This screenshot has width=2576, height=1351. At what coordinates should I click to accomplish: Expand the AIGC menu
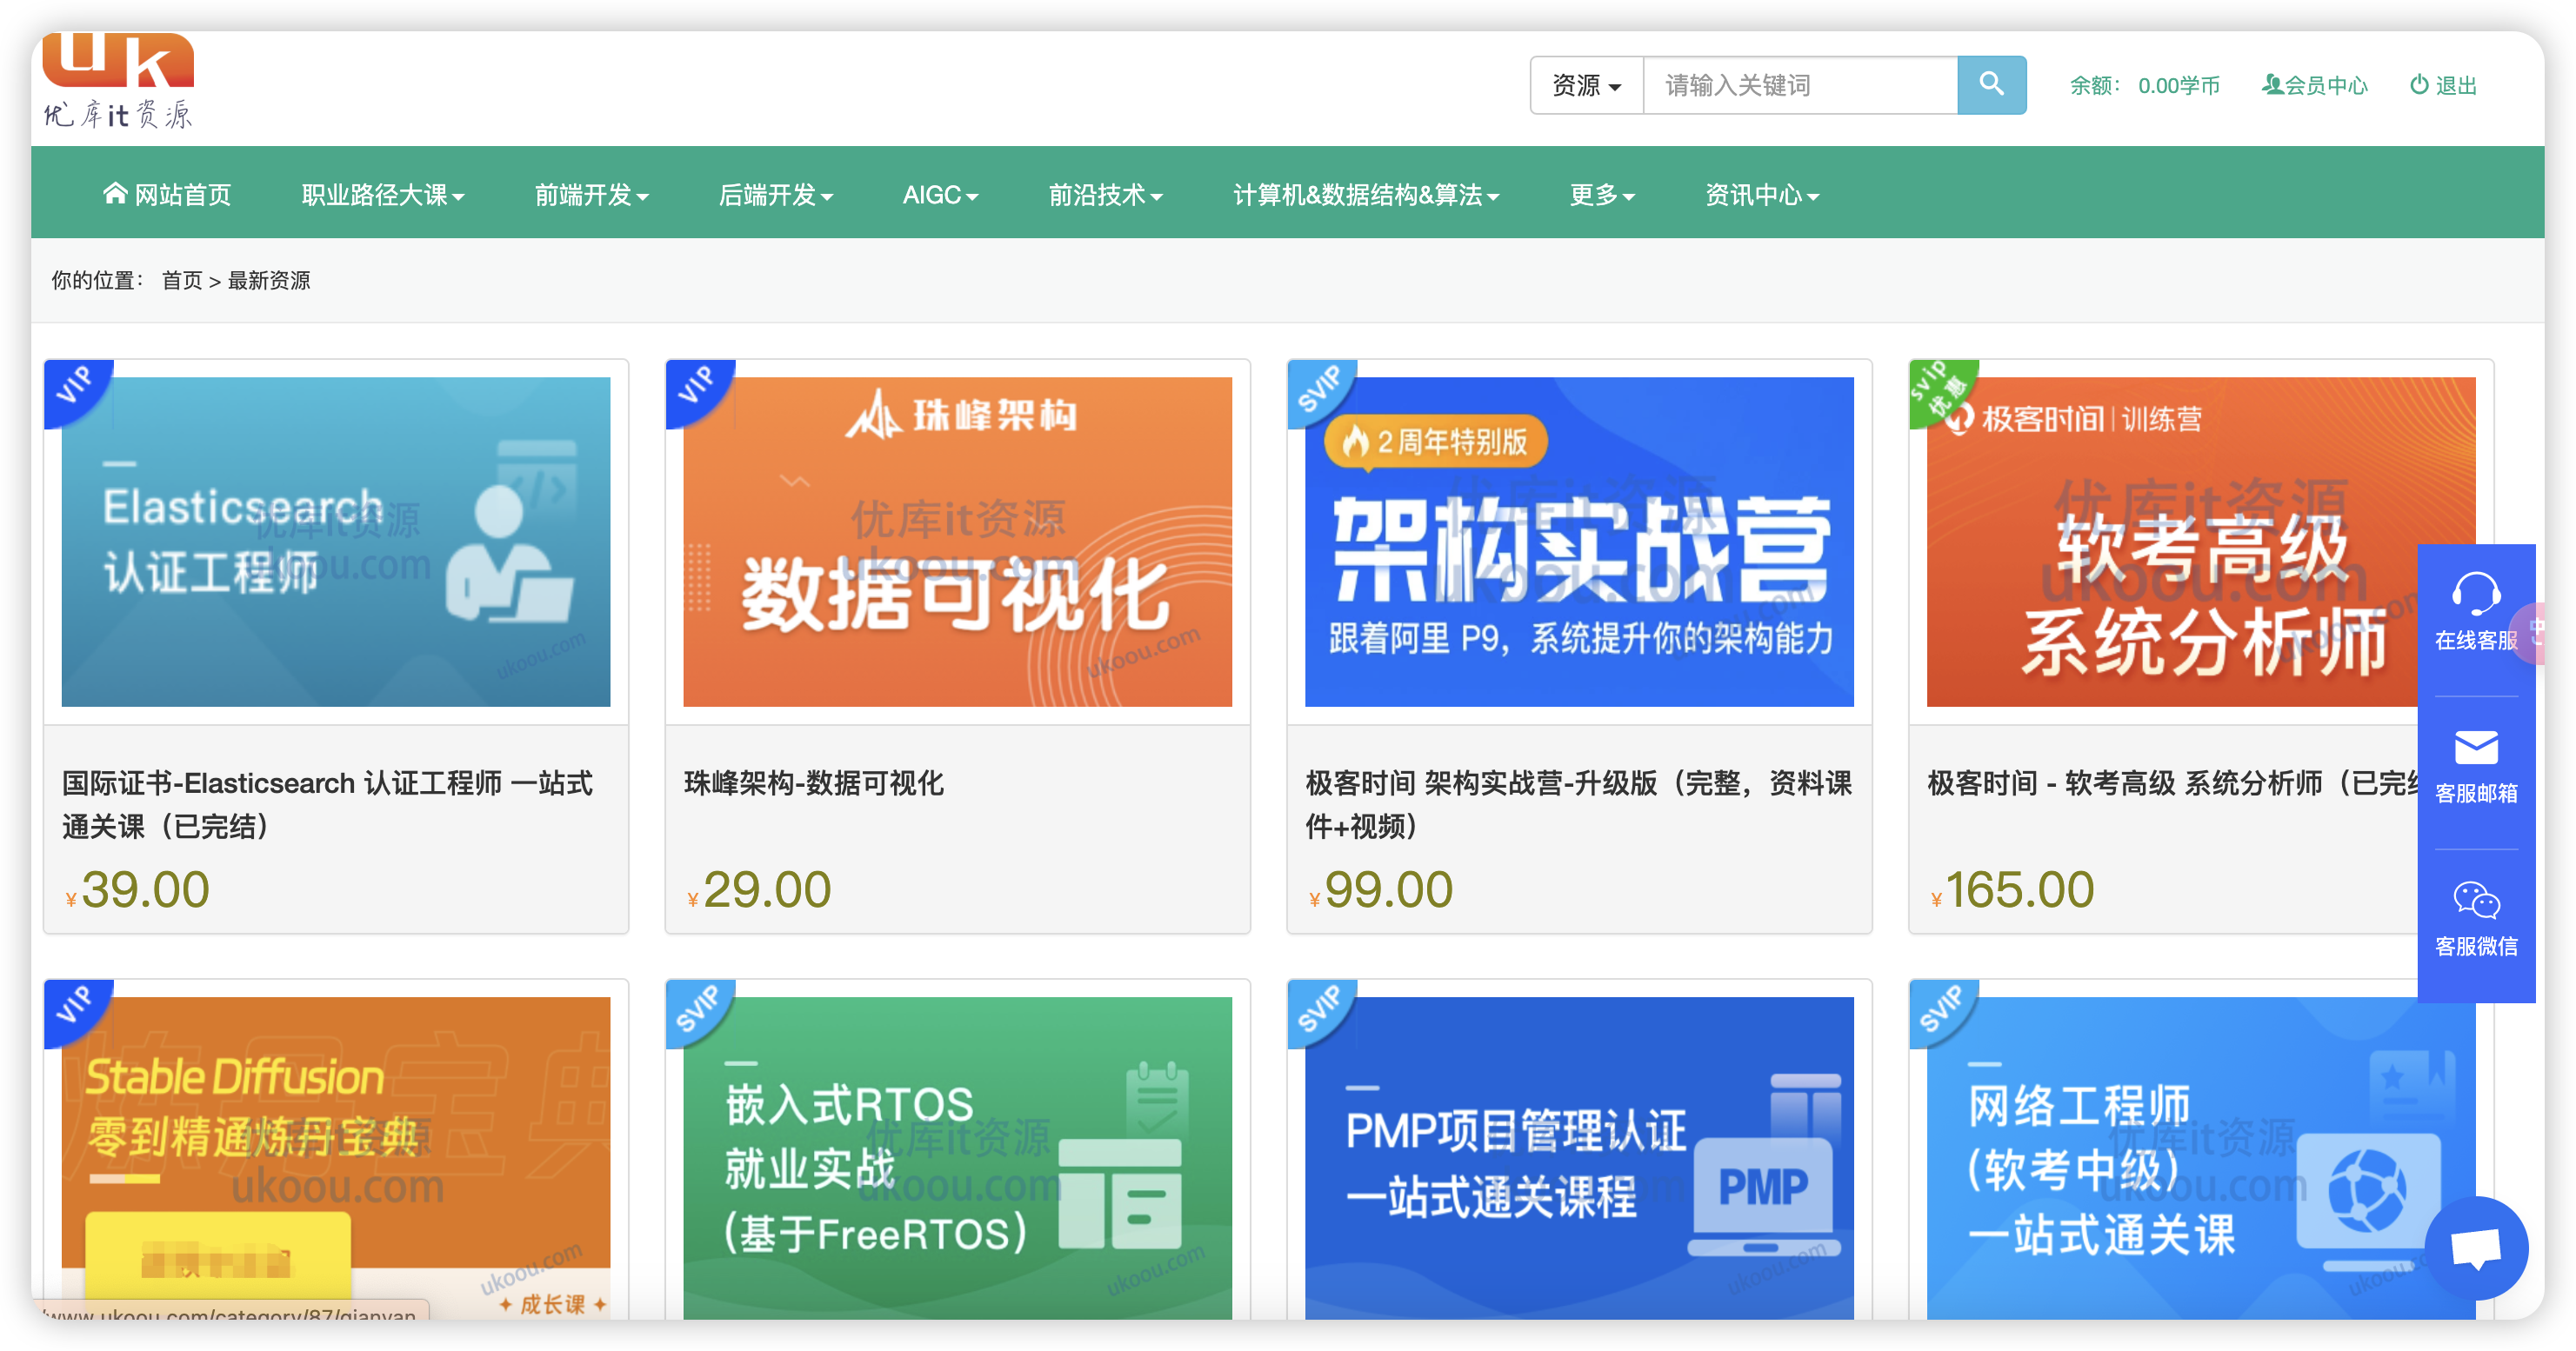pos(940,194)
